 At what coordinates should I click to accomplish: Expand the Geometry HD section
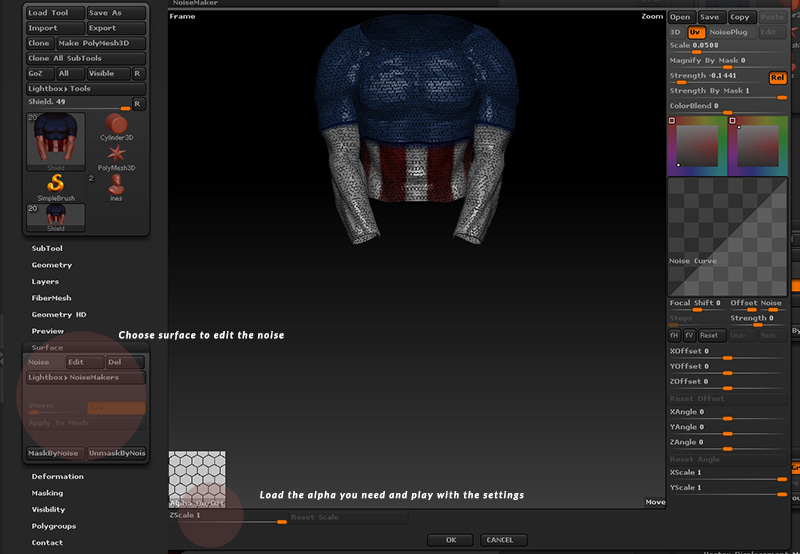[59, 315]
